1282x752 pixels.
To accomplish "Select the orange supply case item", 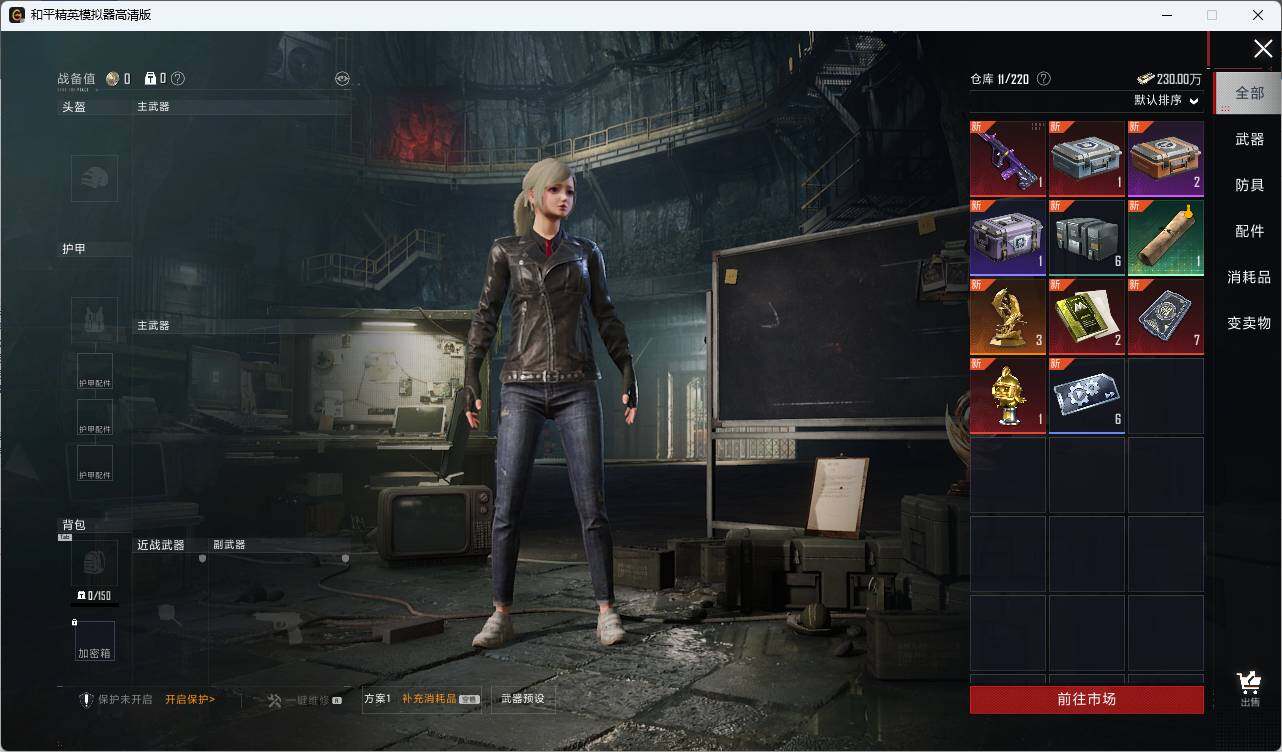I will coord(1166,159).
